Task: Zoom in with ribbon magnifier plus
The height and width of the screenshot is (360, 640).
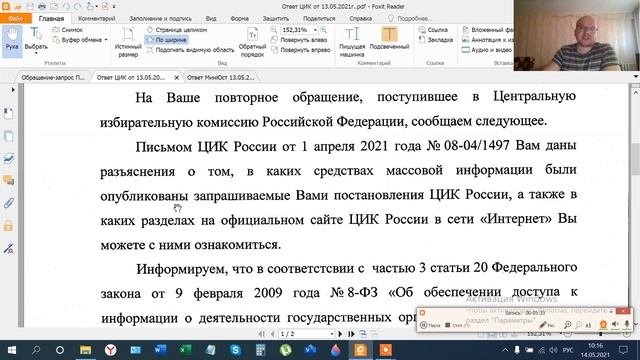Action: point(324,30)
